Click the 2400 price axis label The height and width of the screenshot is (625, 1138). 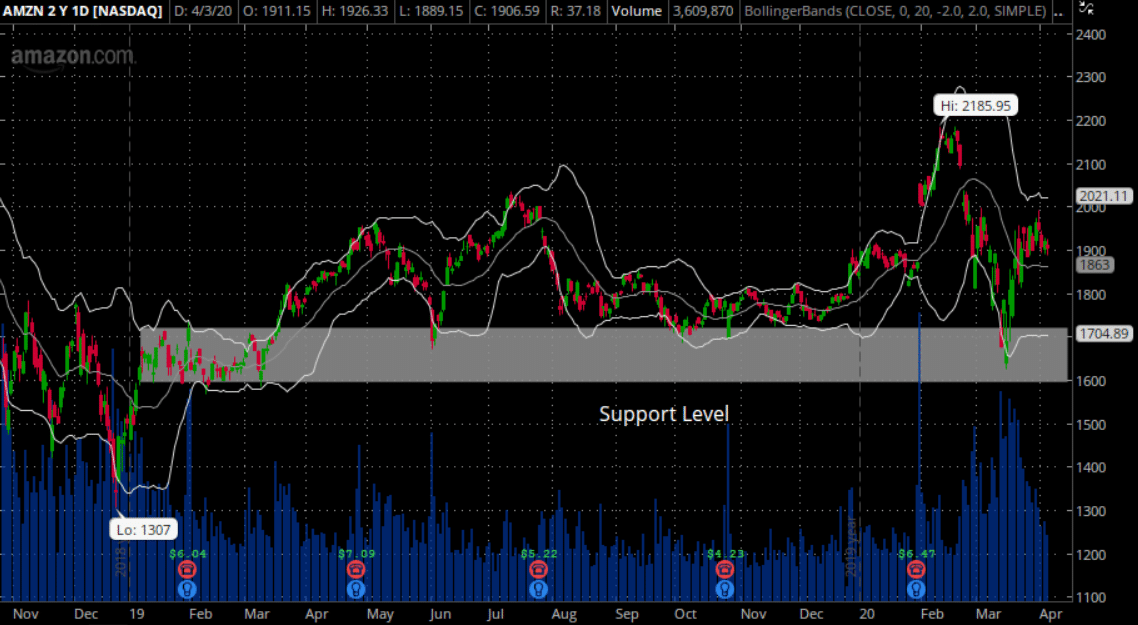(x=1092, y=34)
